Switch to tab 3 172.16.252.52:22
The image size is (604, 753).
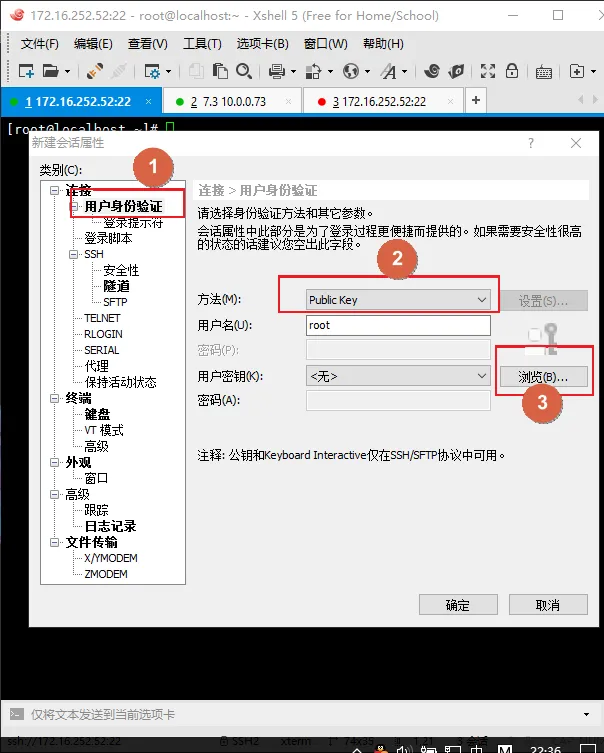point(383,101)
